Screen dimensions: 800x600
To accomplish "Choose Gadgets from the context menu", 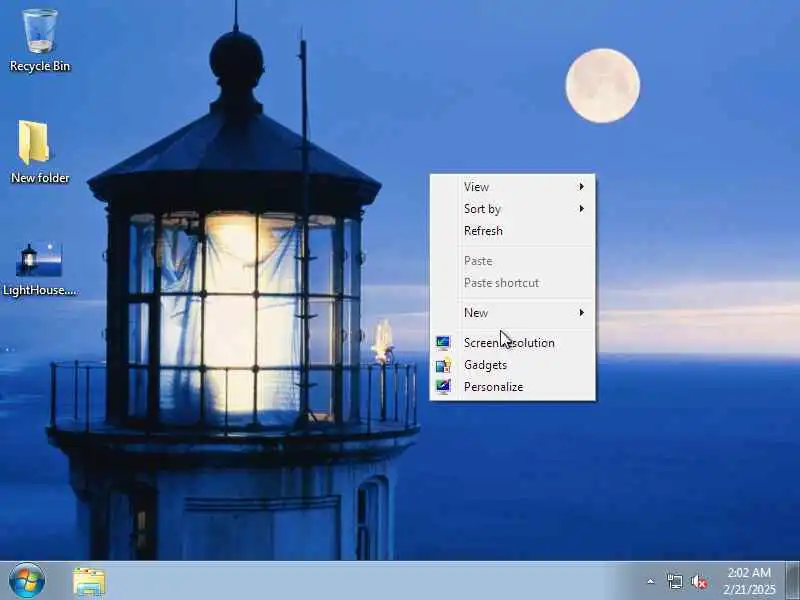I will click(x=513, y=365).
